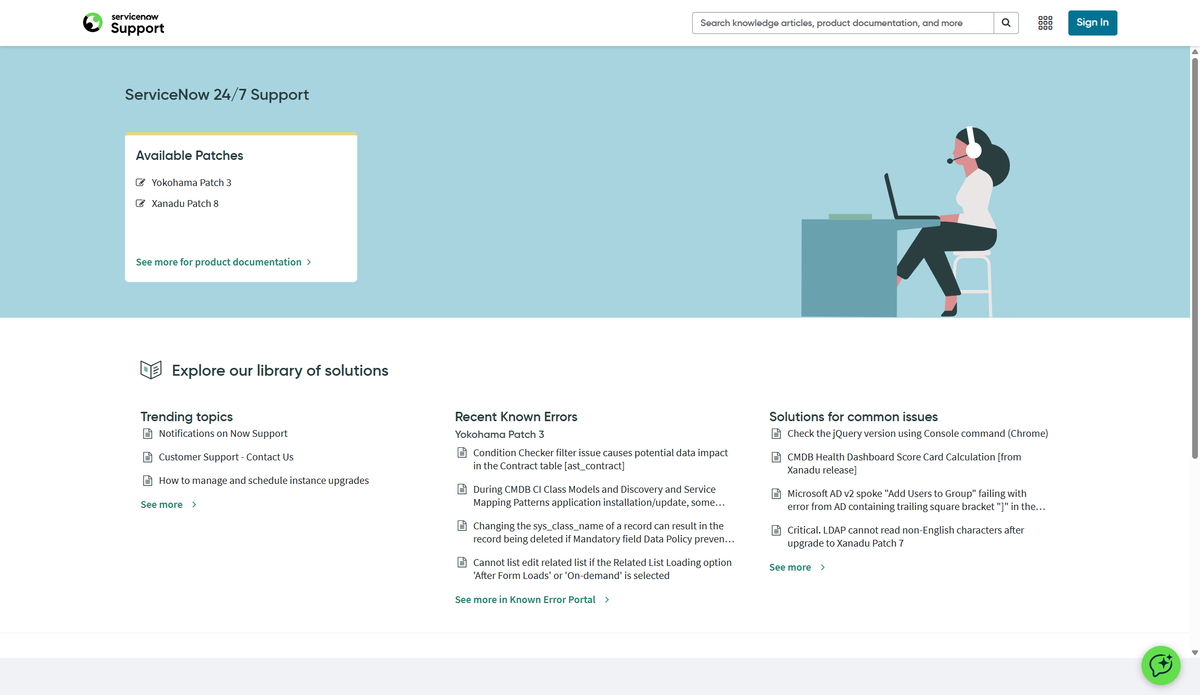Viewport: 1200px width, 695px height.
Task: Click See more for product documentation
Action: pyautogui.click(x=219, y=262)
